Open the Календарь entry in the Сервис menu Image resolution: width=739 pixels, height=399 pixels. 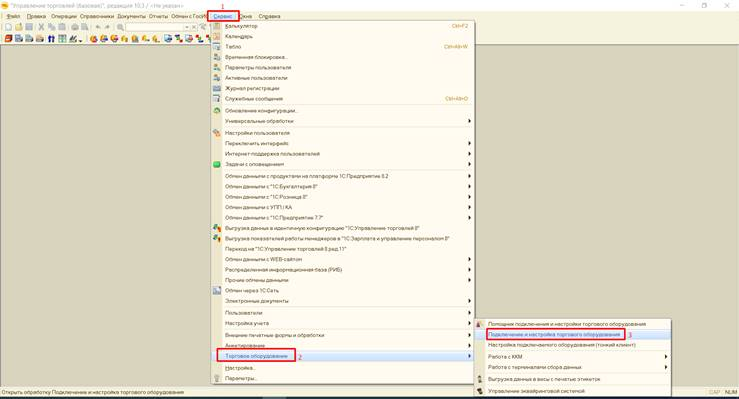coord(343,36)
